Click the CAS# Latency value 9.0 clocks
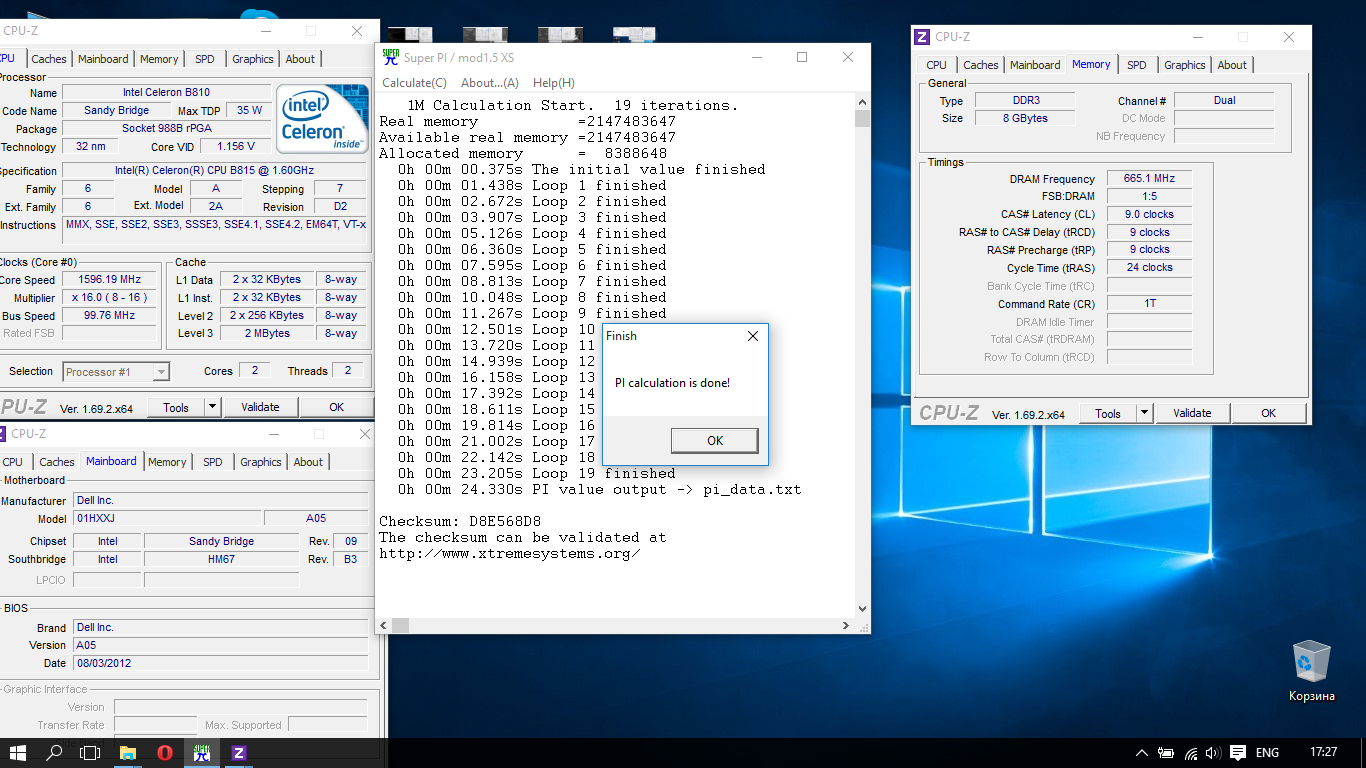The height and width of the screenshot is (768, 1366). (1149, 214)
